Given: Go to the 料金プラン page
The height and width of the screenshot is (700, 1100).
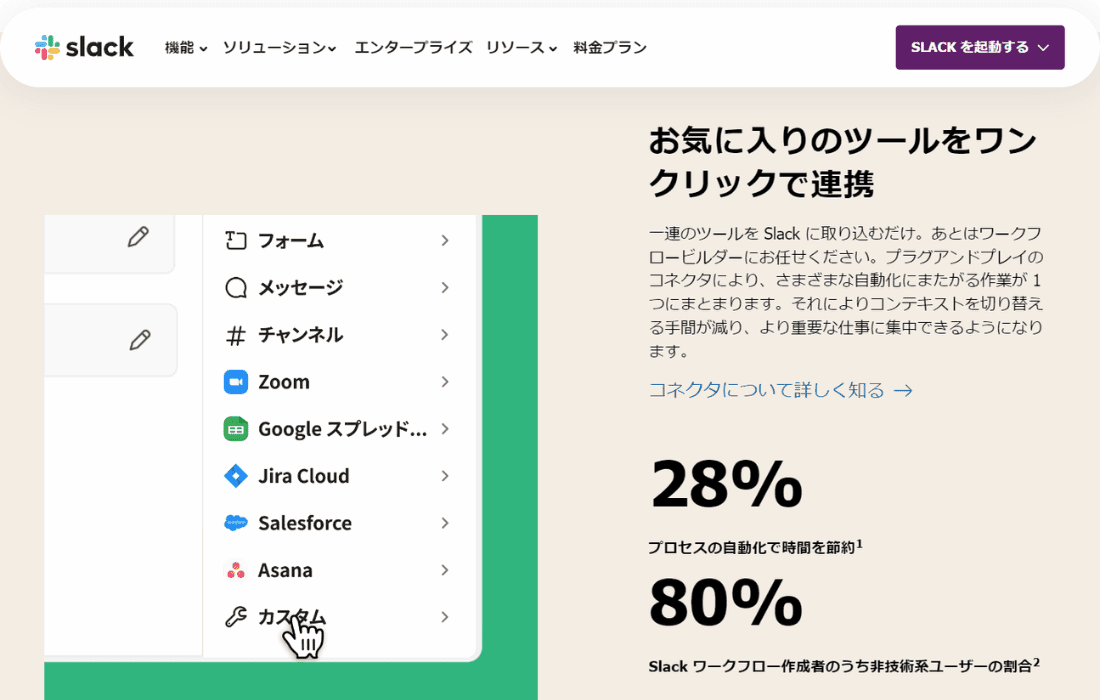Looking at the screenshot, I should coord(610,48).
